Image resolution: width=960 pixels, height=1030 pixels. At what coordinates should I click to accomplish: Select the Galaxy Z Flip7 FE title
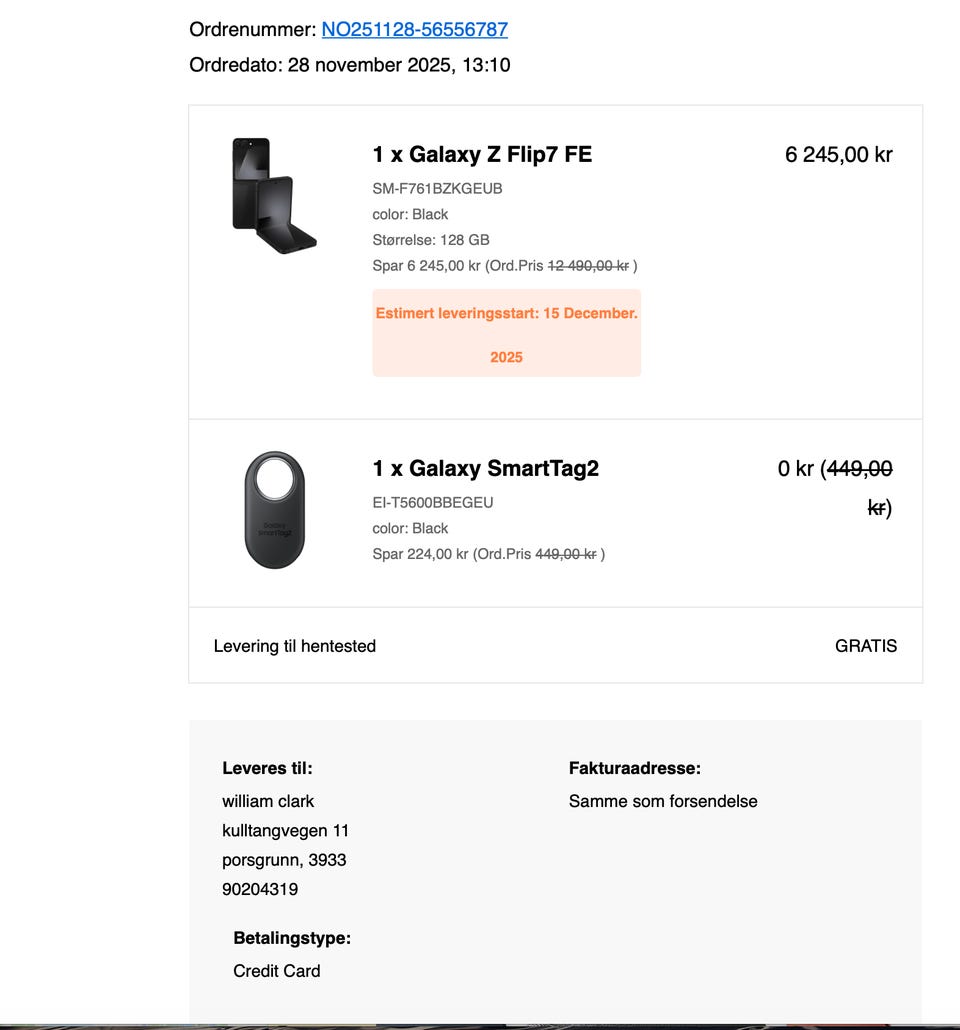[482, 154]
